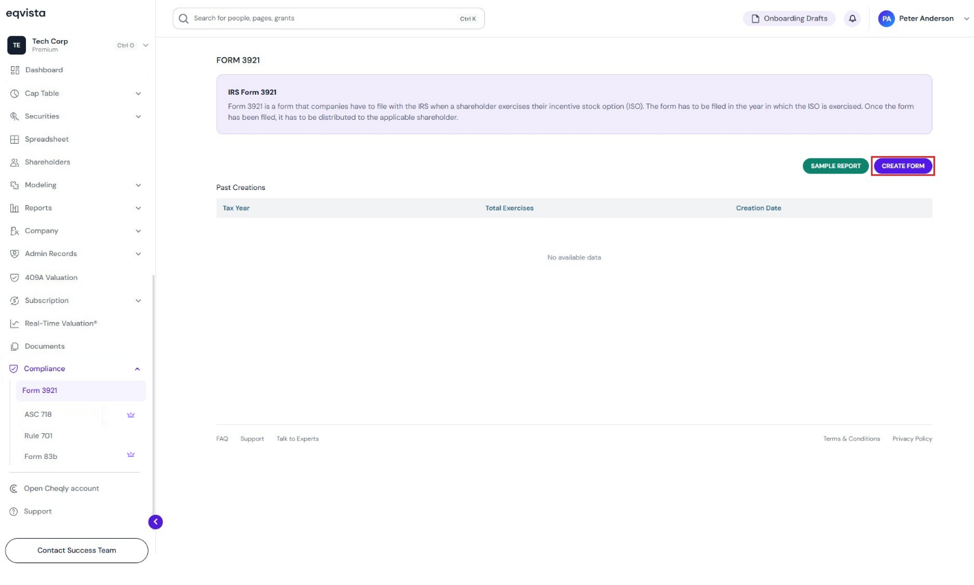Focus the search people, pages, grants field
974x585 pixels.
click(329, 19)
